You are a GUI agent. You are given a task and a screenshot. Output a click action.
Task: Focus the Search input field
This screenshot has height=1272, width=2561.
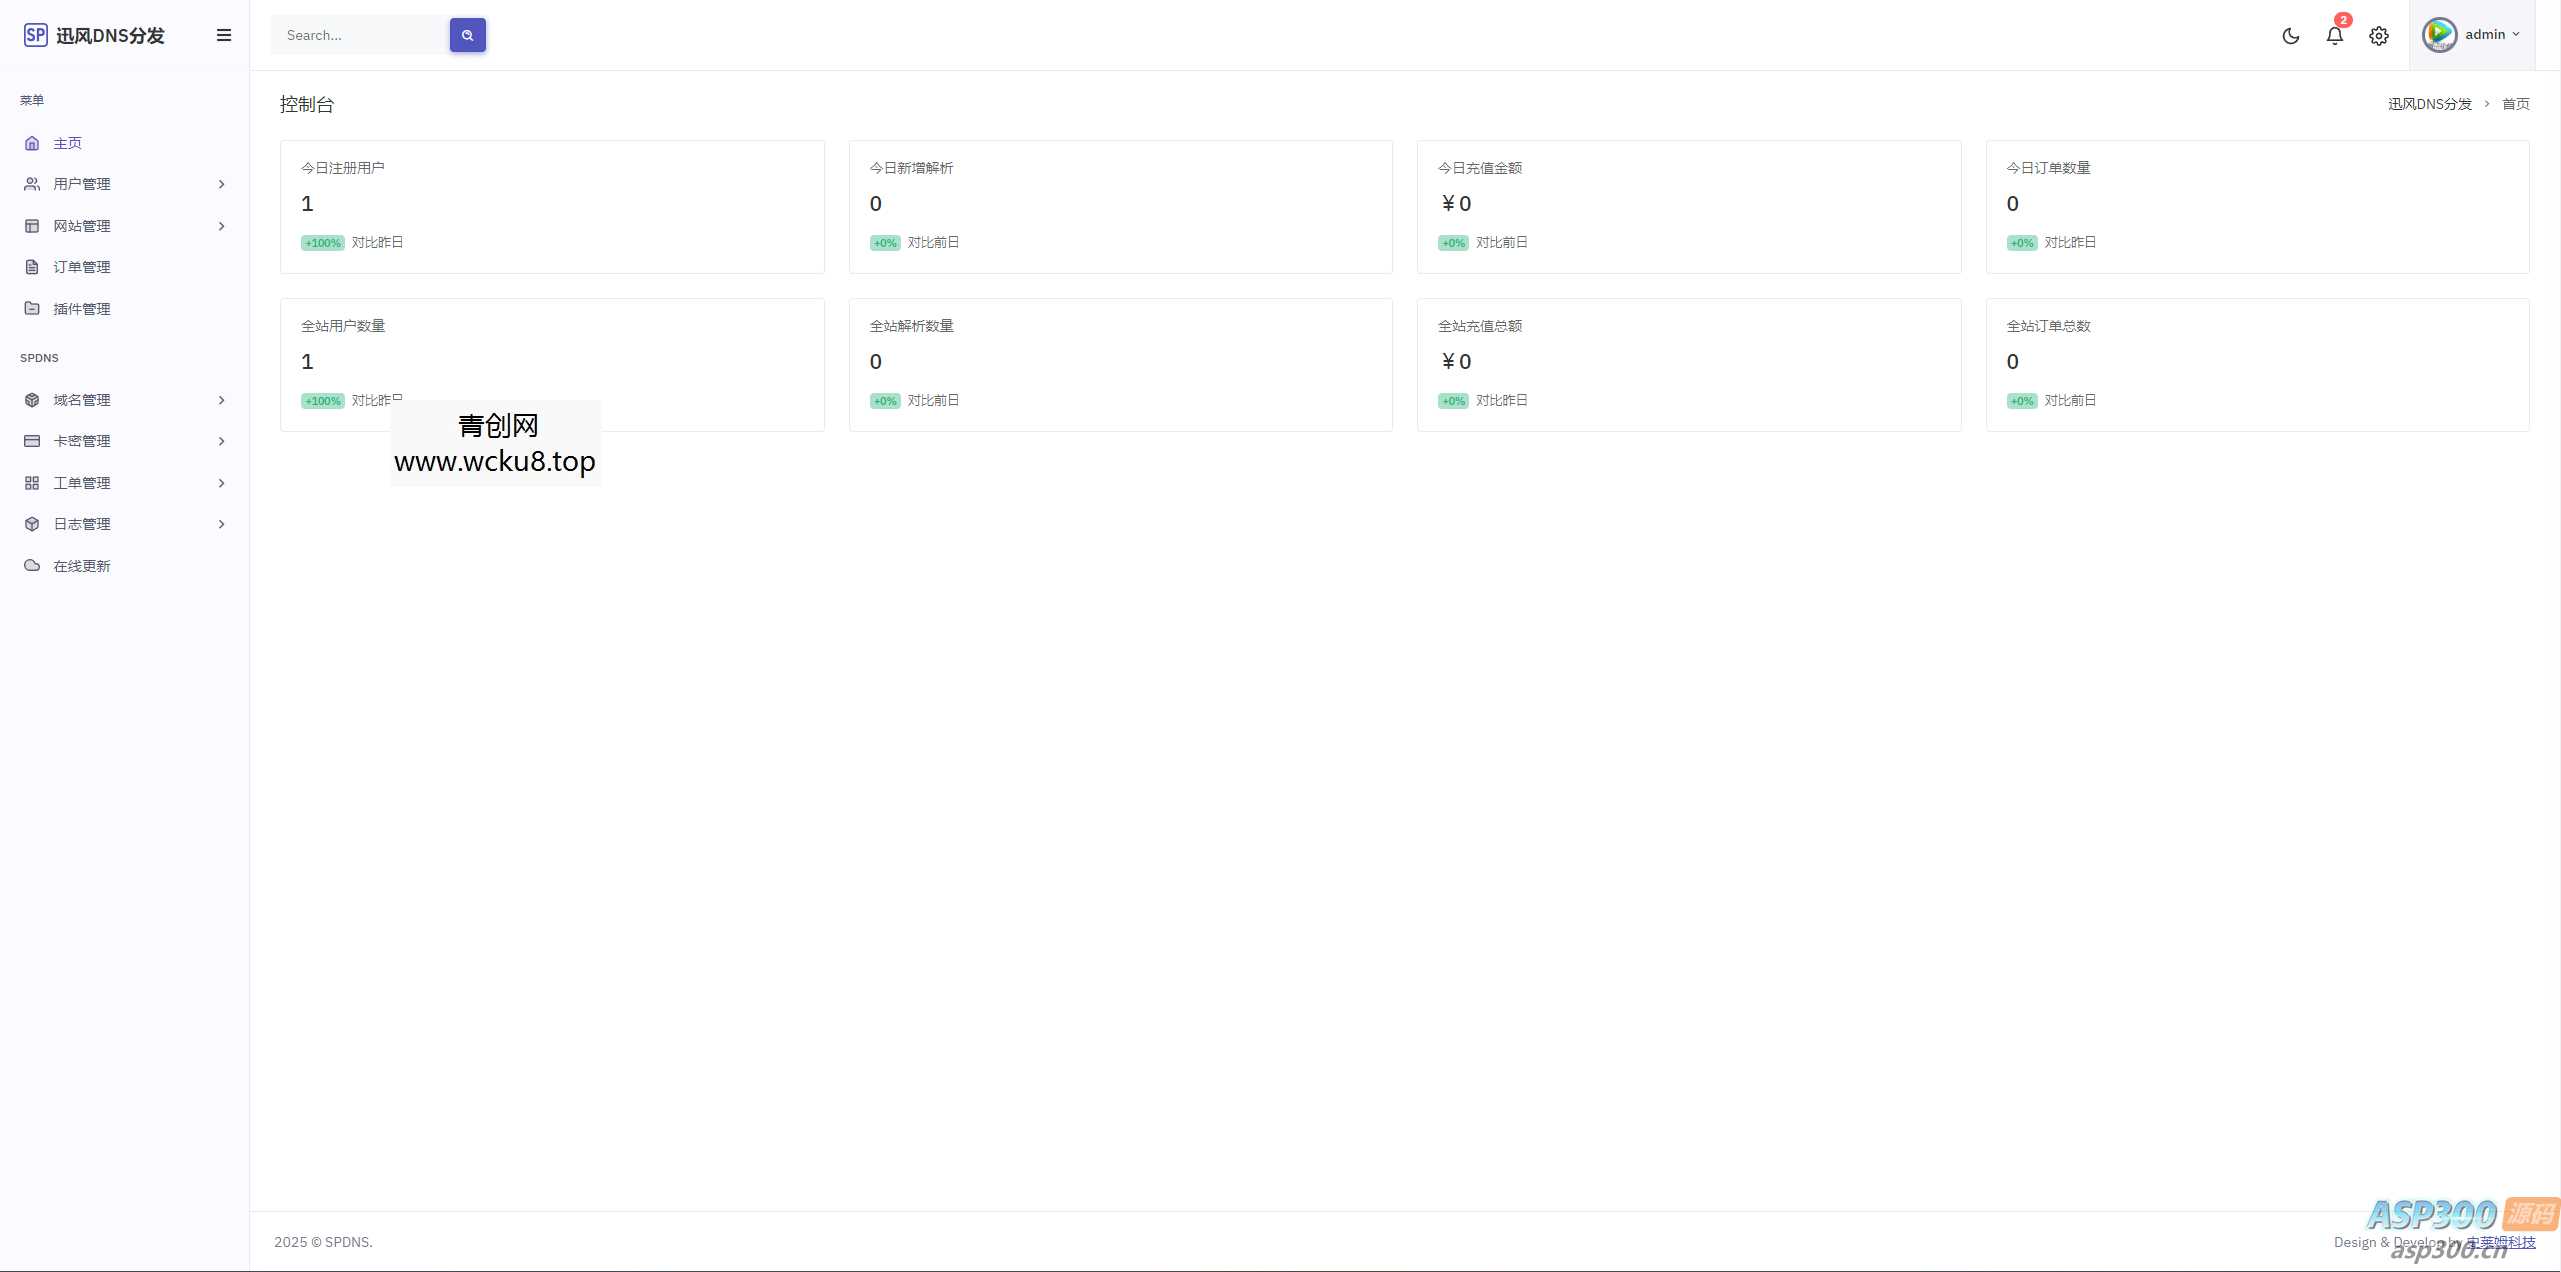tap(360, 35)
